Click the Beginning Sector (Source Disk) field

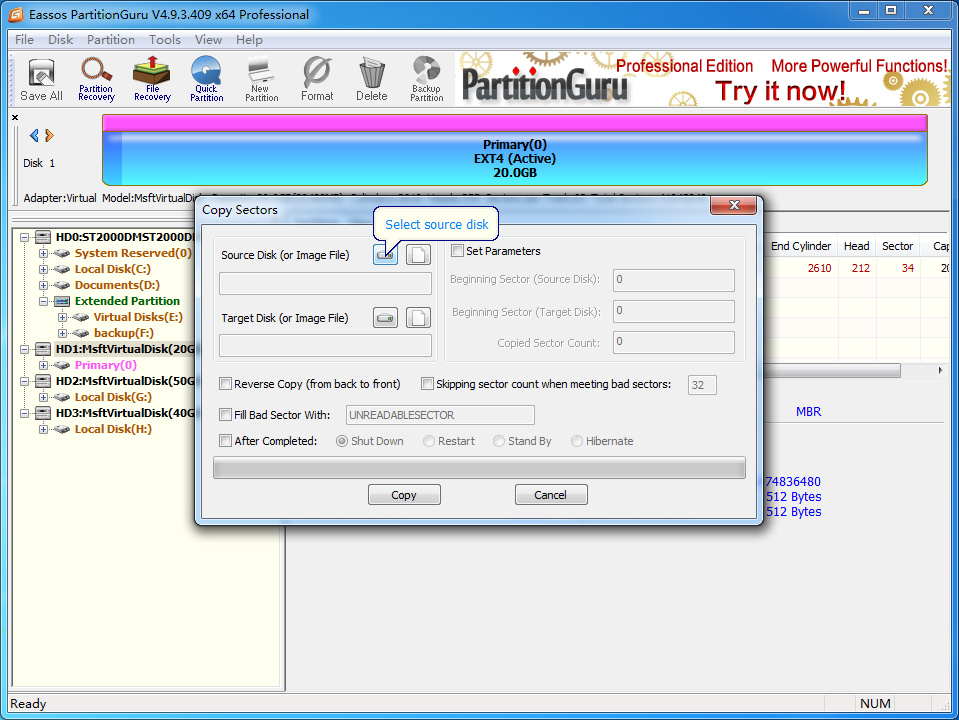[673, 280]
